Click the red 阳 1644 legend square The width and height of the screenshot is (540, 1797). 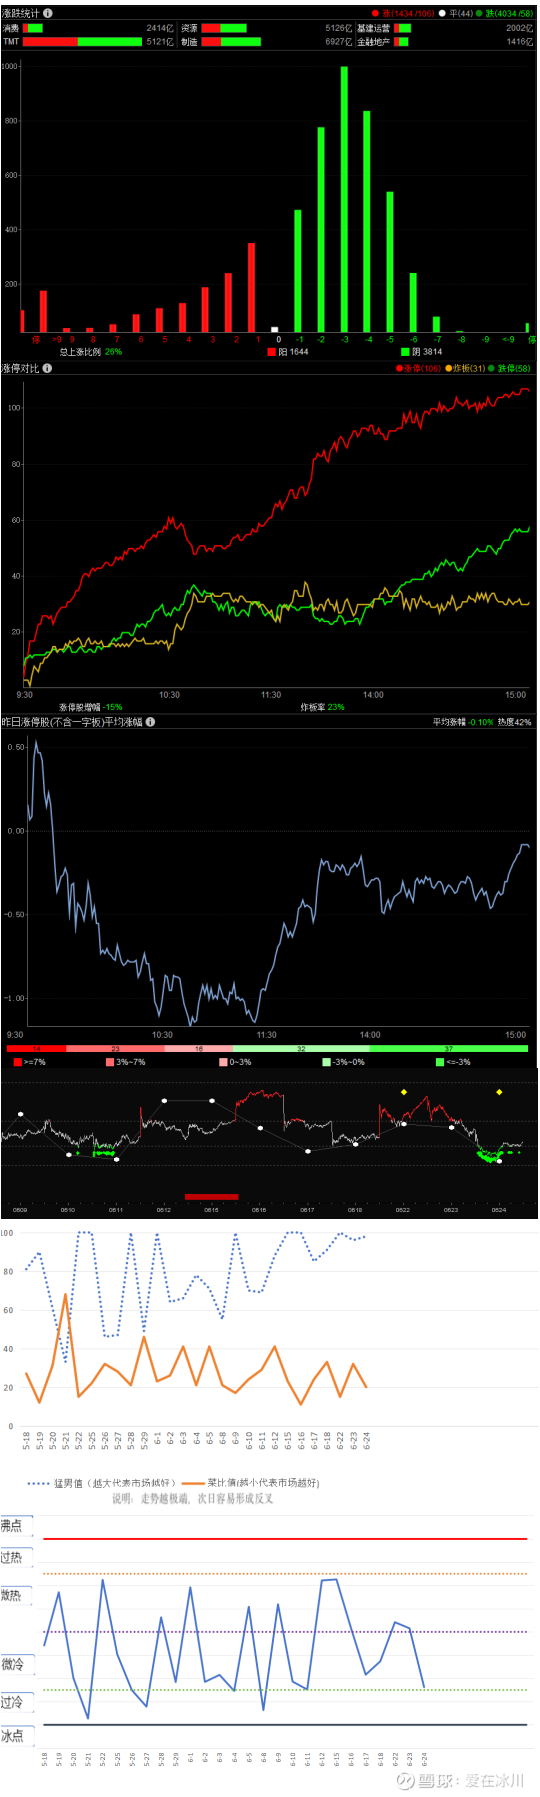(x=271, y=352)
